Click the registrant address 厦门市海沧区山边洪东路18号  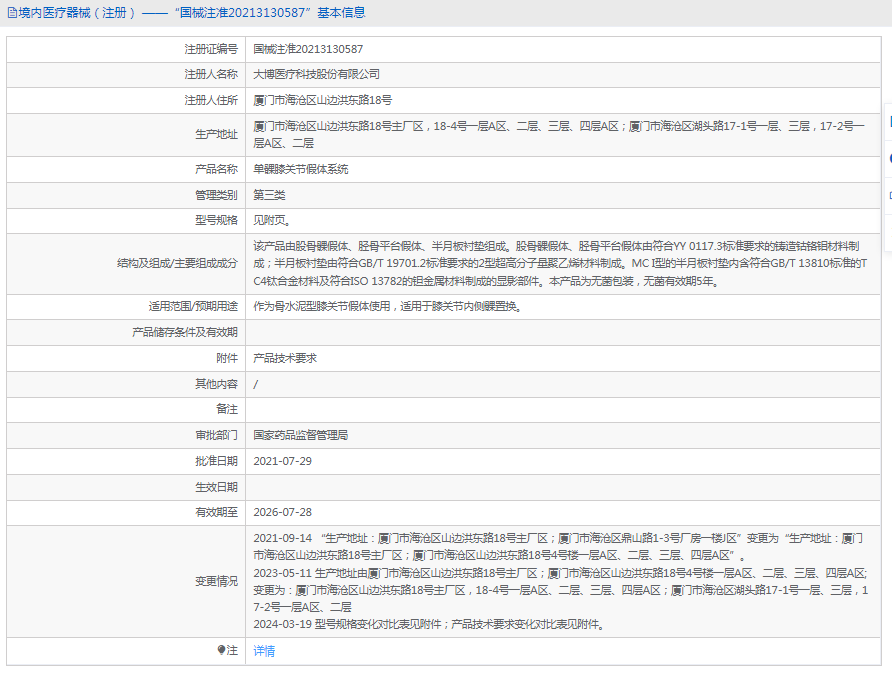pyautogui.click(x=323, y=101)
